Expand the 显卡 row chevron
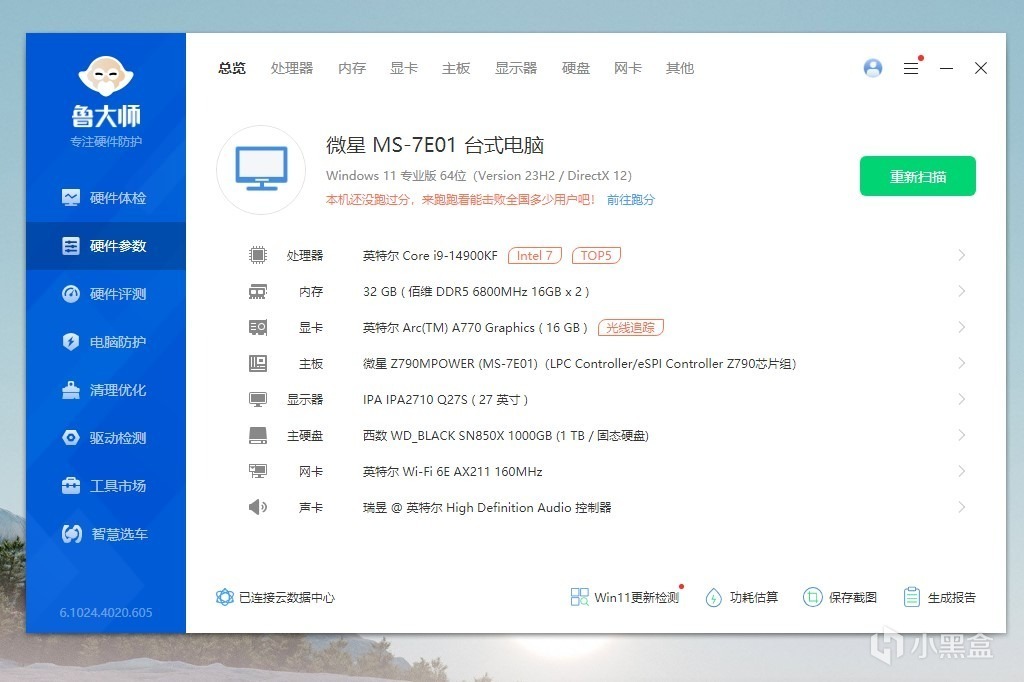The height and width of the screenshot is (682, 1024). [x=961, y=327]
